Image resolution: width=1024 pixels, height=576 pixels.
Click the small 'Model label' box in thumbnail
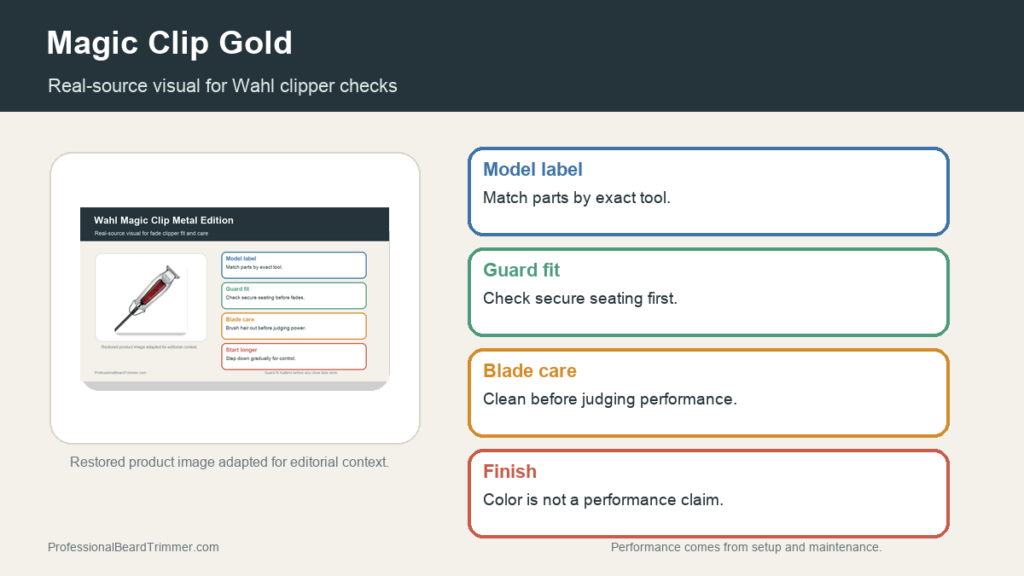pos(294,265)
